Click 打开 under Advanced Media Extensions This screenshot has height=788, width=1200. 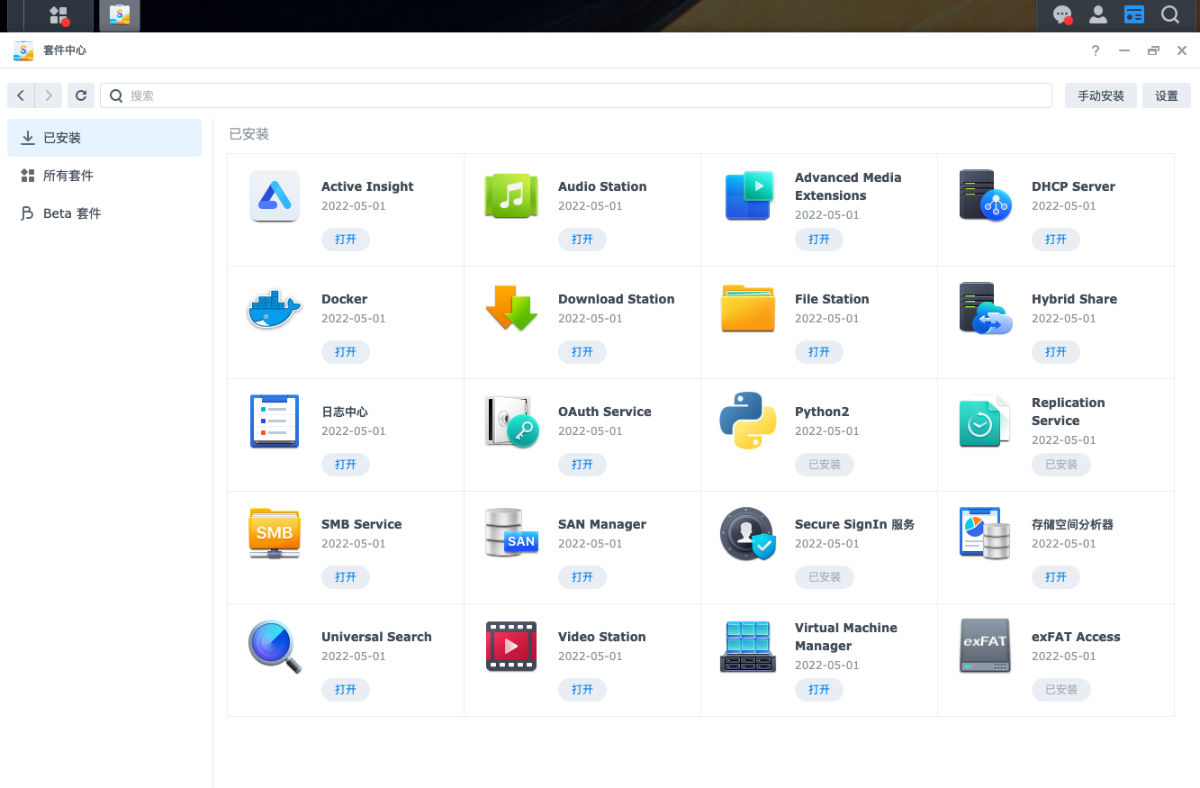[x=819, y=239]
